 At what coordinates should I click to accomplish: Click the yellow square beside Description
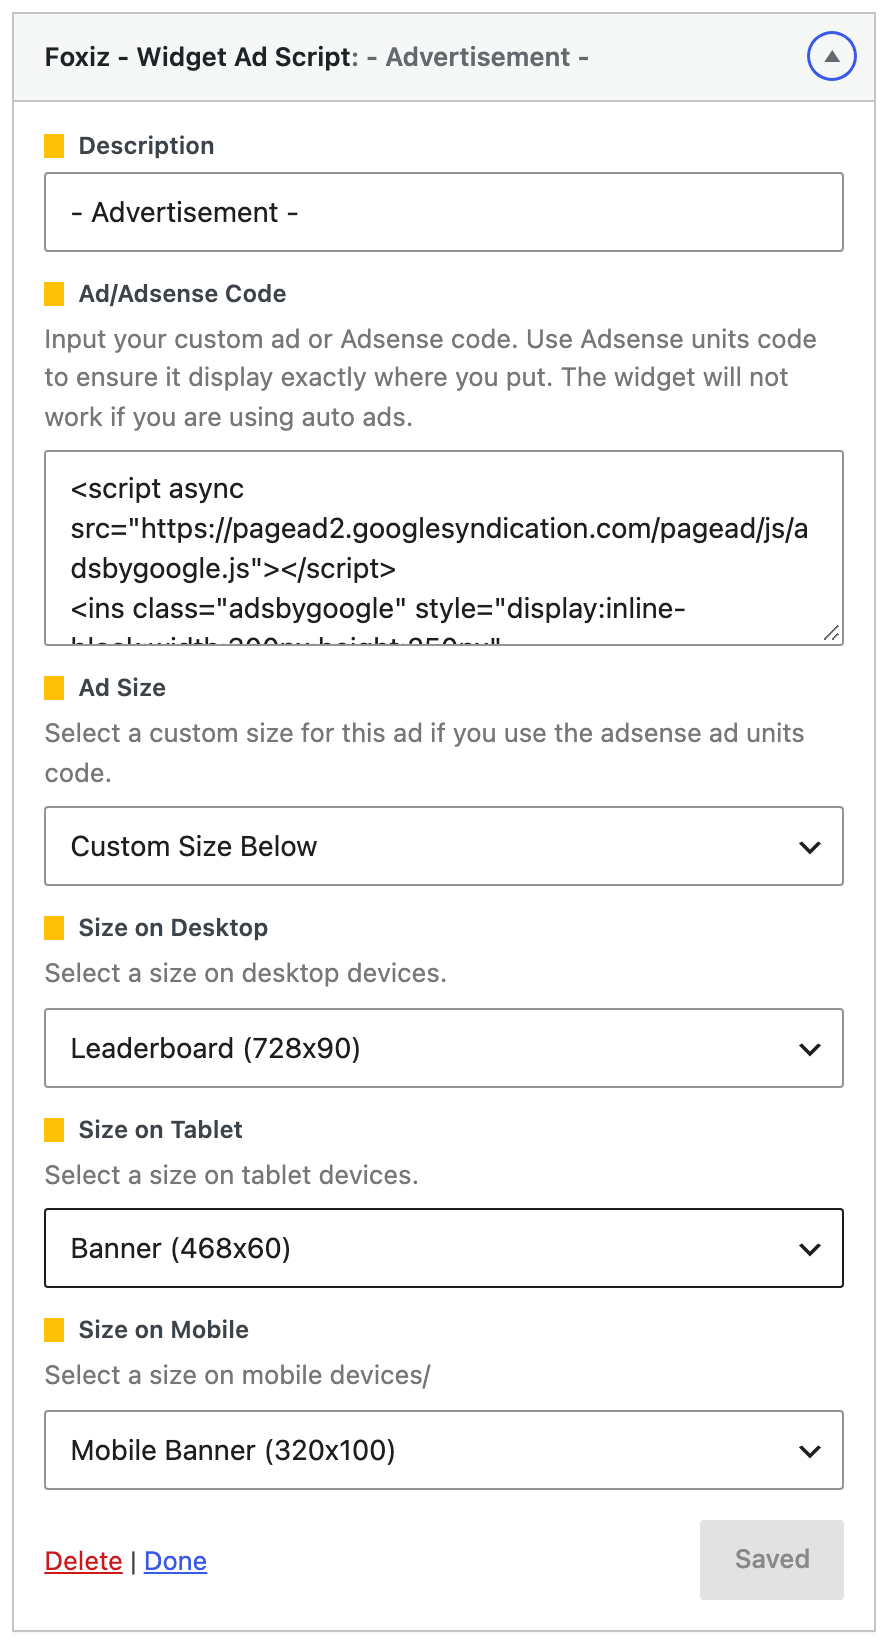point(54,146)
